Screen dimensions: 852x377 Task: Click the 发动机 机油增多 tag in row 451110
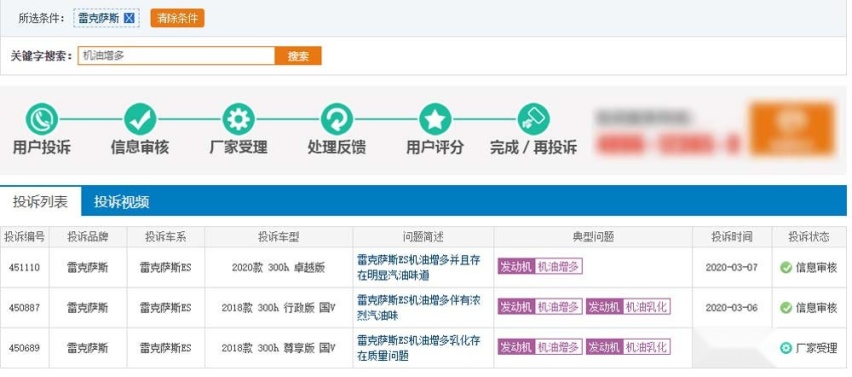click(540, 267)
